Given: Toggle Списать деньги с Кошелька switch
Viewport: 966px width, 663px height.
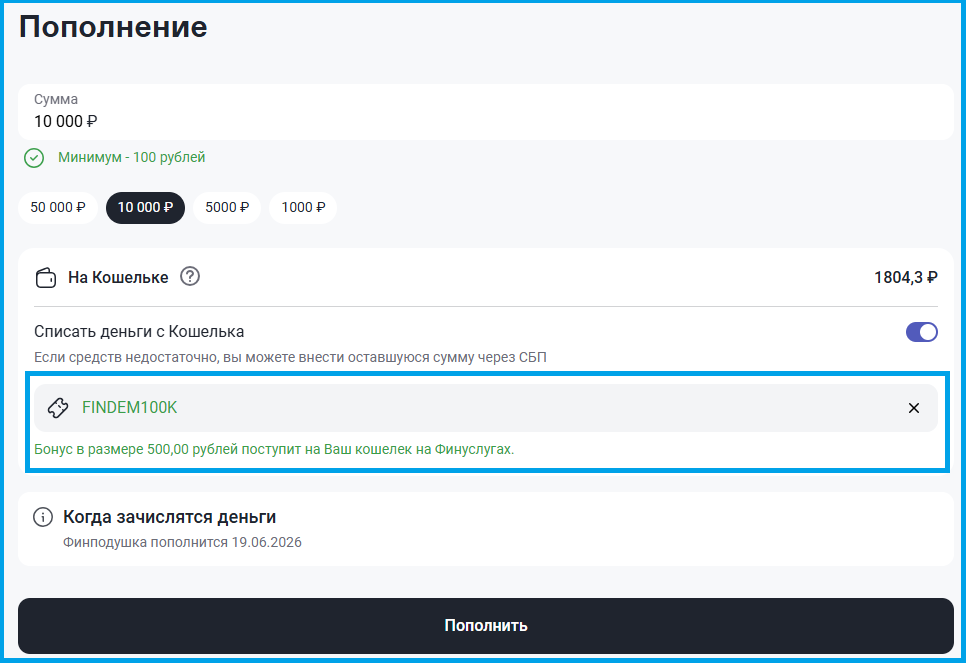Looking at the screenshot, I should click(922, 332).
